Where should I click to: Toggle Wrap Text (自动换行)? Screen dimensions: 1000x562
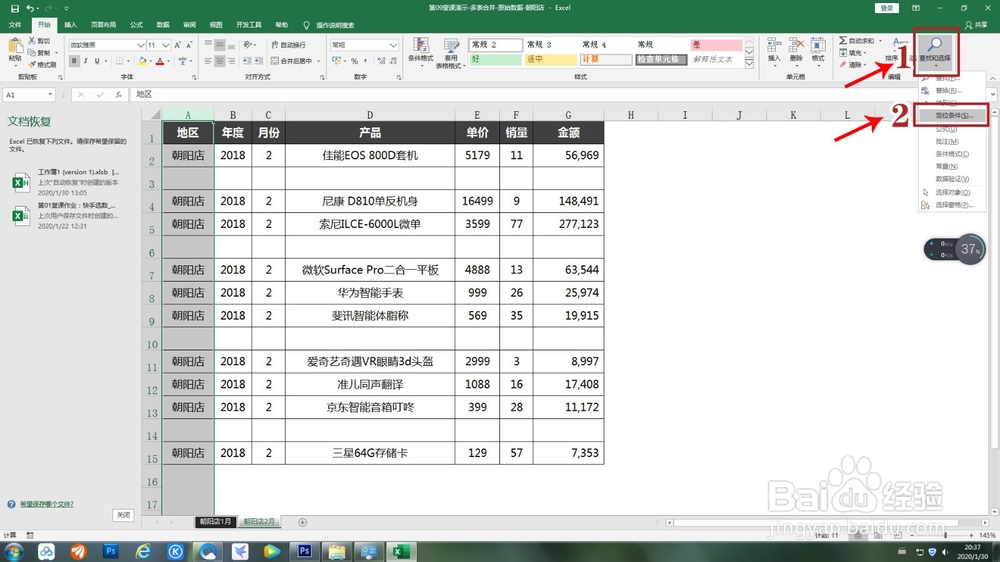(x=288, y=45)
